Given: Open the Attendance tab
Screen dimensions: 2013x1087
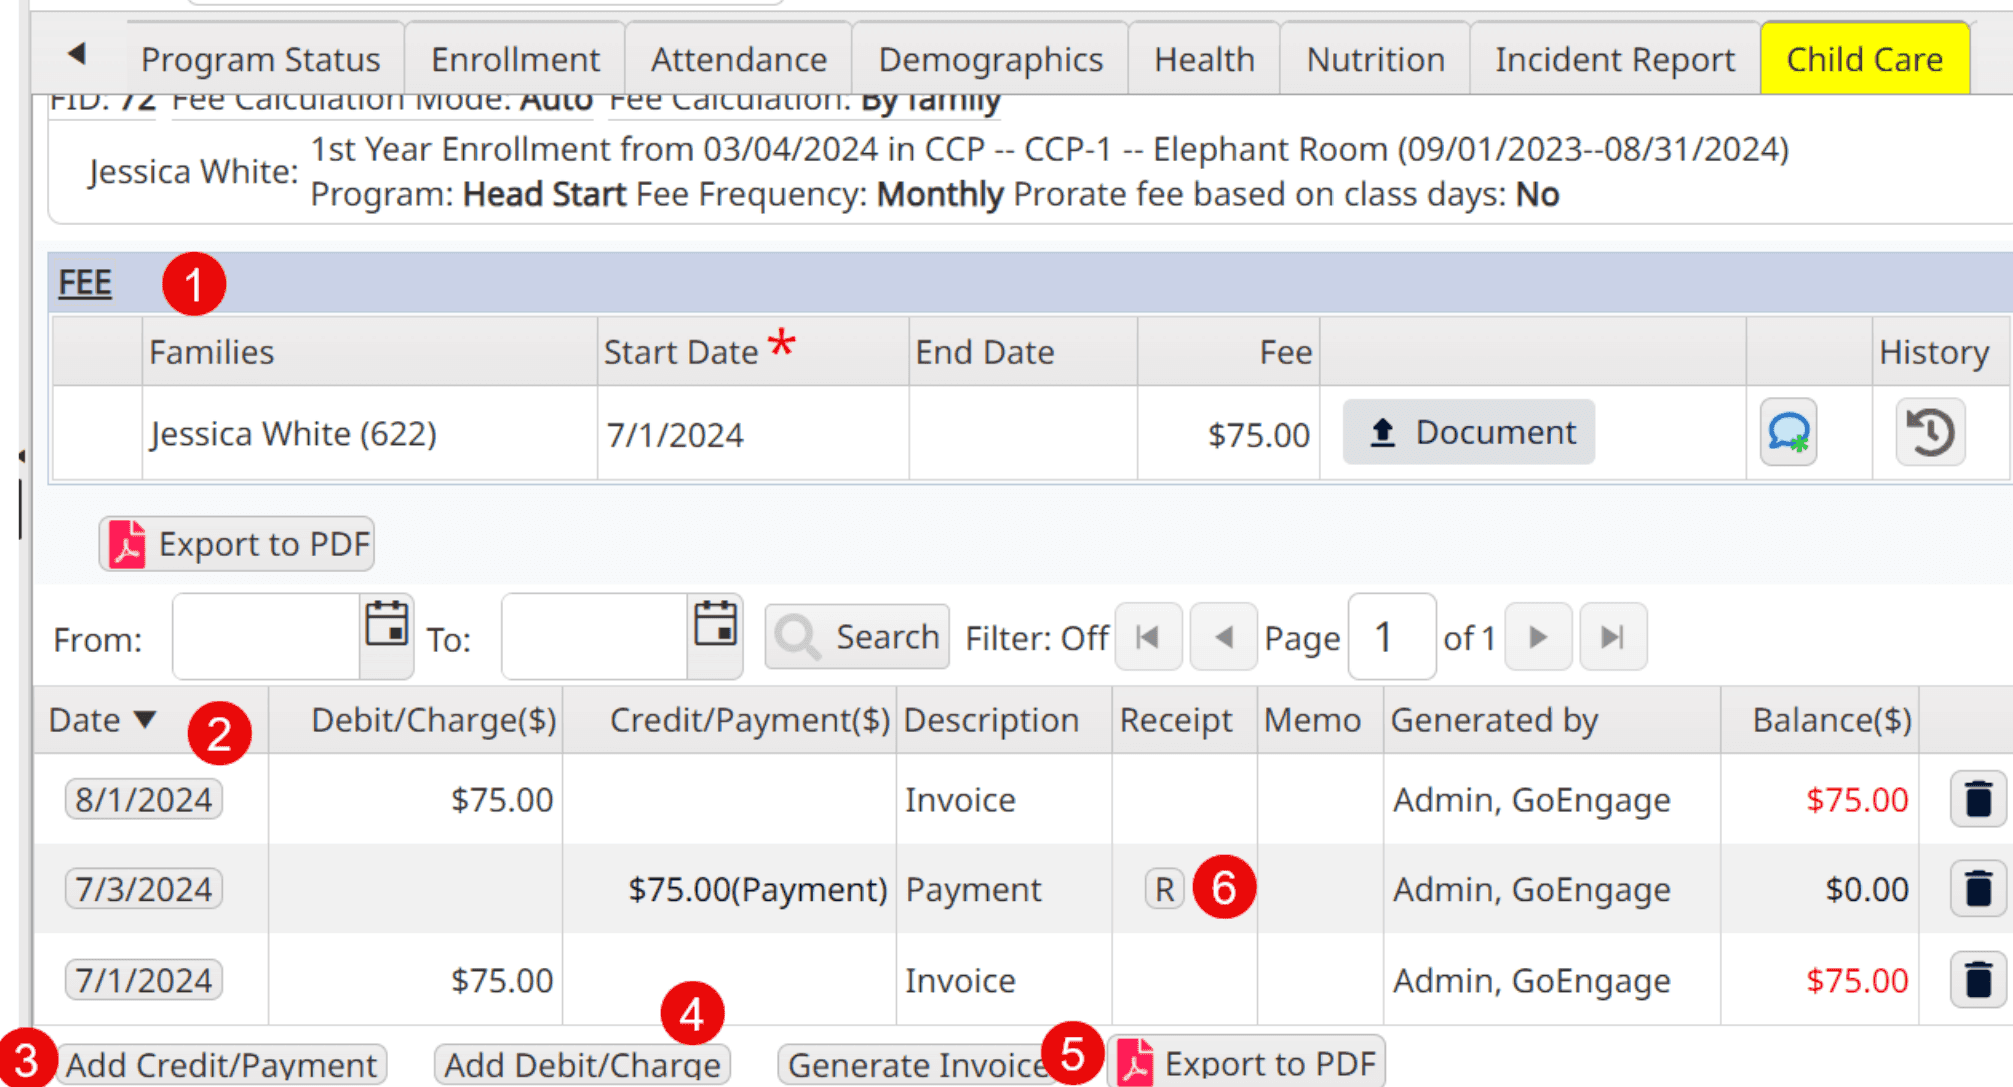Looking at the screenshot, I should pyautogui.click(x=739, y=60).
